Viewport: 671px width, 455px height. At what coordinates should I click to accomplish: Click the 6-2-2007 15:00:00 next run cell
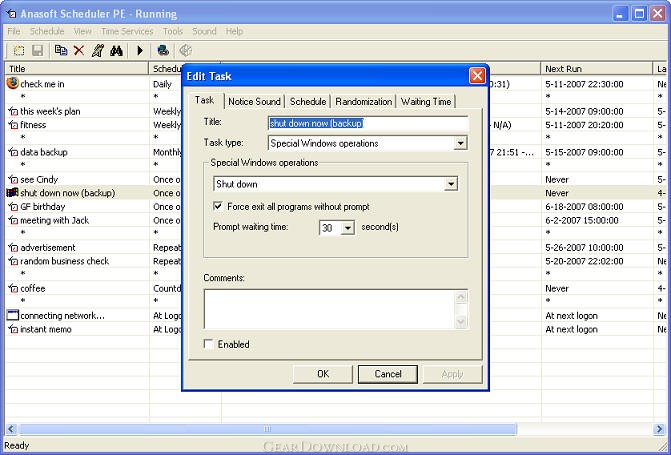[x=582, y=220]
